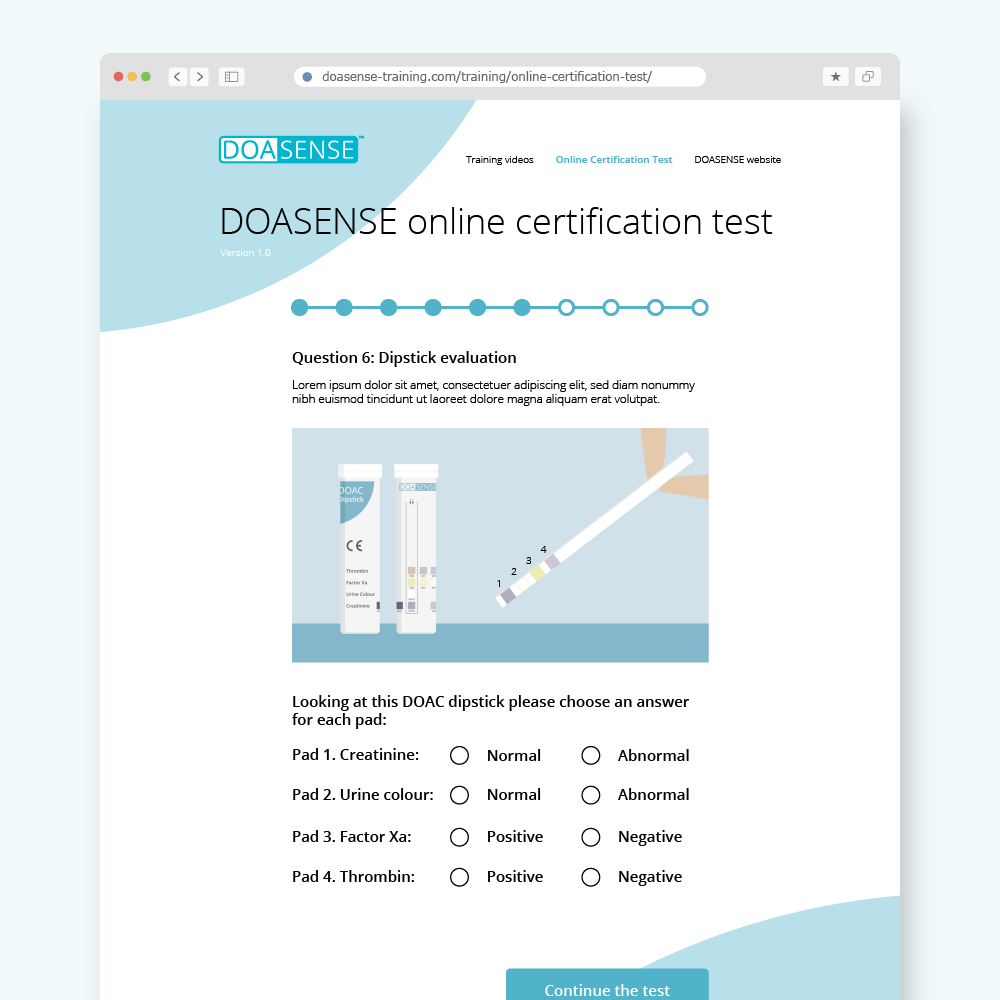
Task: Mark Pad 3 Factor Xa as Positive
Action: (x=459, y=837)
